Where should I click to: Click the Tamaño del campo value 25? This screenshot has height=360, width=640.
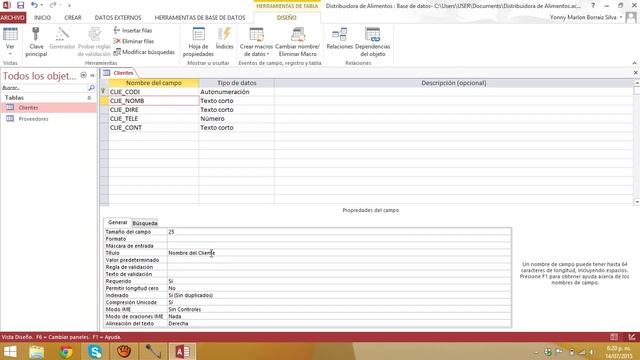click(339, 232)
